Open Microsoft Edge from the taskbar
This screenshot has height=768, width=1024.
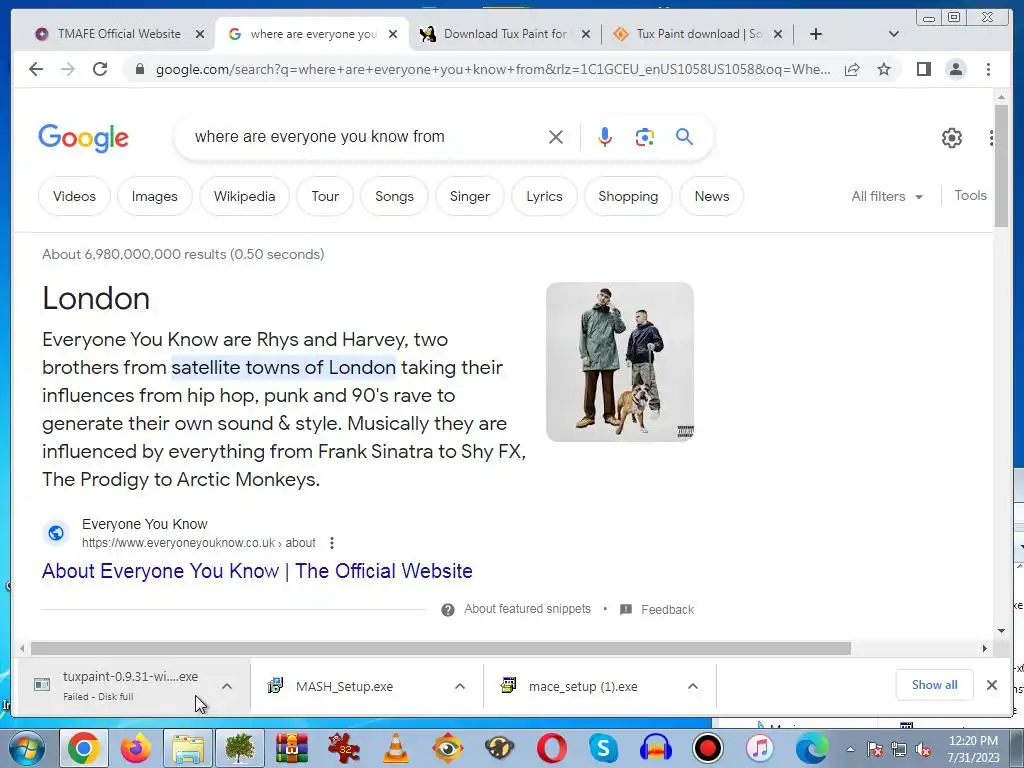point(811,748)
